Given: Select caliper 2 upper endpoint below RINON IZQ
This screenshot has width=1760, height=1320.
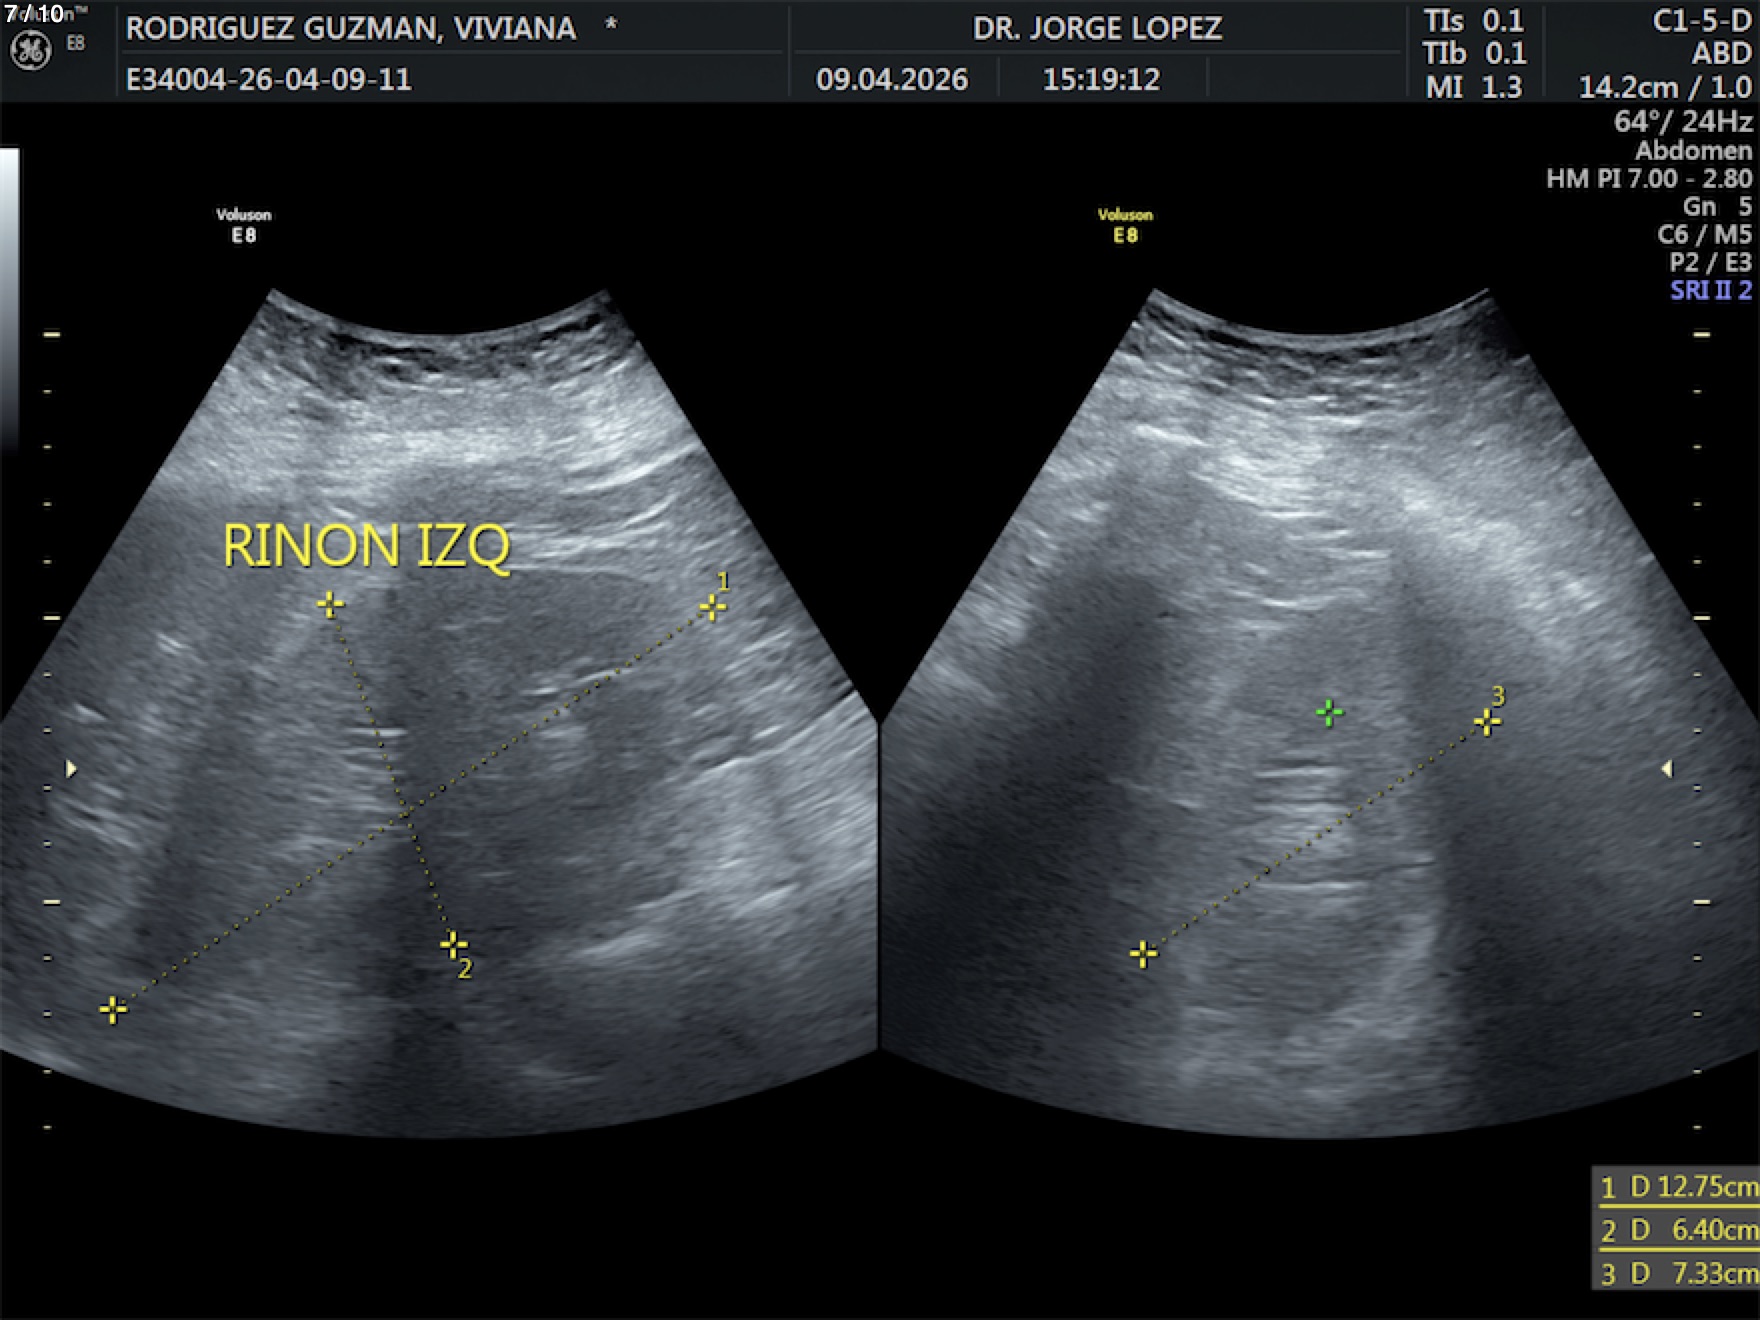Looking at the screenshot, I should (x=330, y=604).
